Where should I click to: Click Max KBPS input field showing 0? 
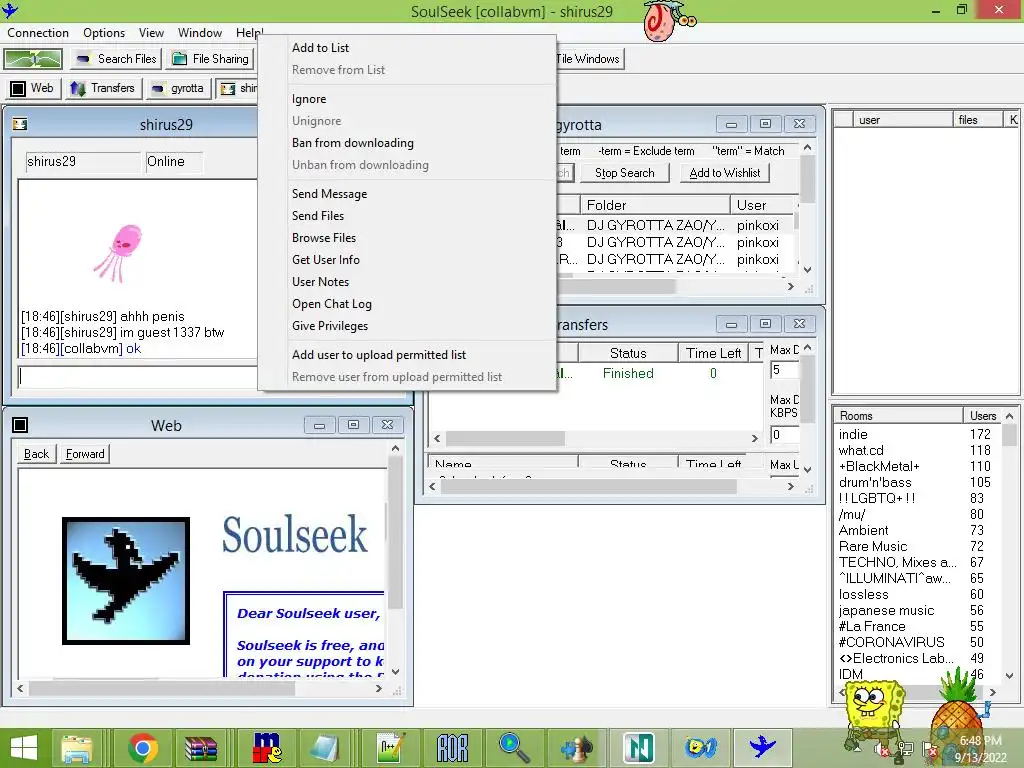point(784,434)
